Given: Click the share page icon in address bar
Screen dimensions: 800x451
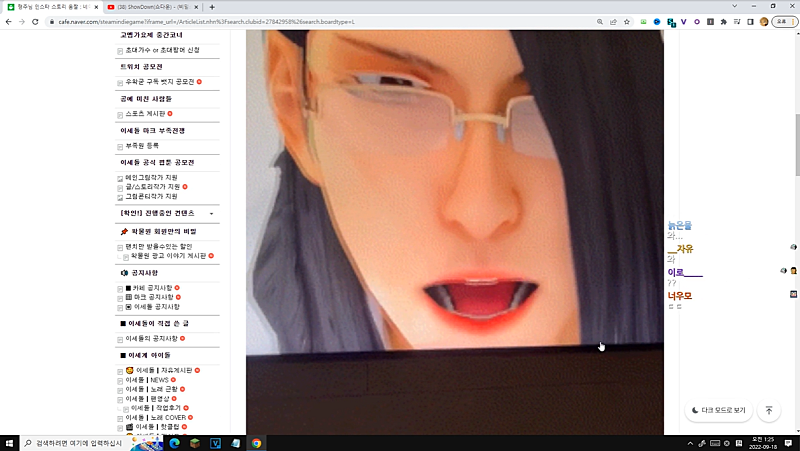Looking at the screenshot, I should [x=613, y=22].
